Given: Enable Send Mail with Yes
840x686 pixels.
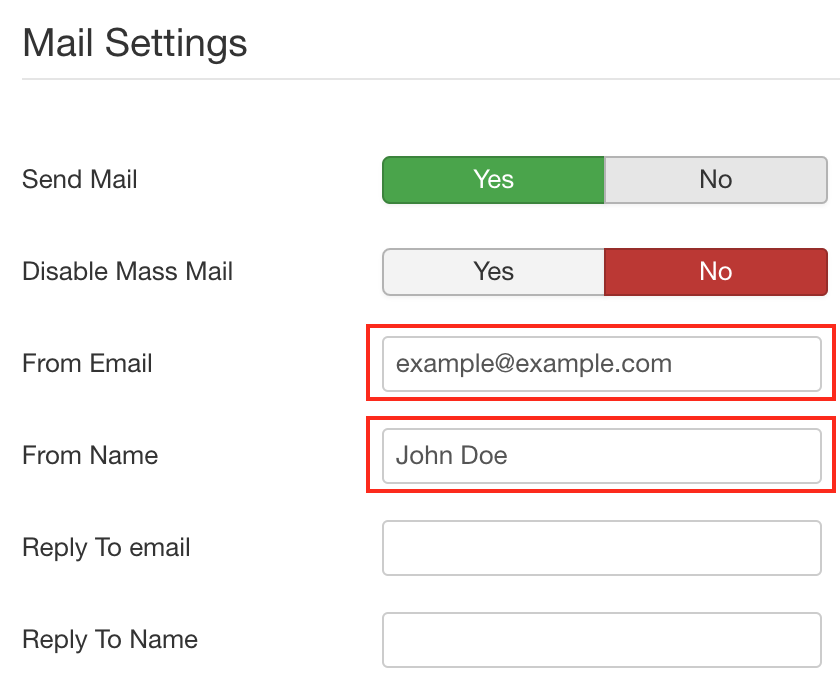Looking at the screenshot, I should point(493,180).
